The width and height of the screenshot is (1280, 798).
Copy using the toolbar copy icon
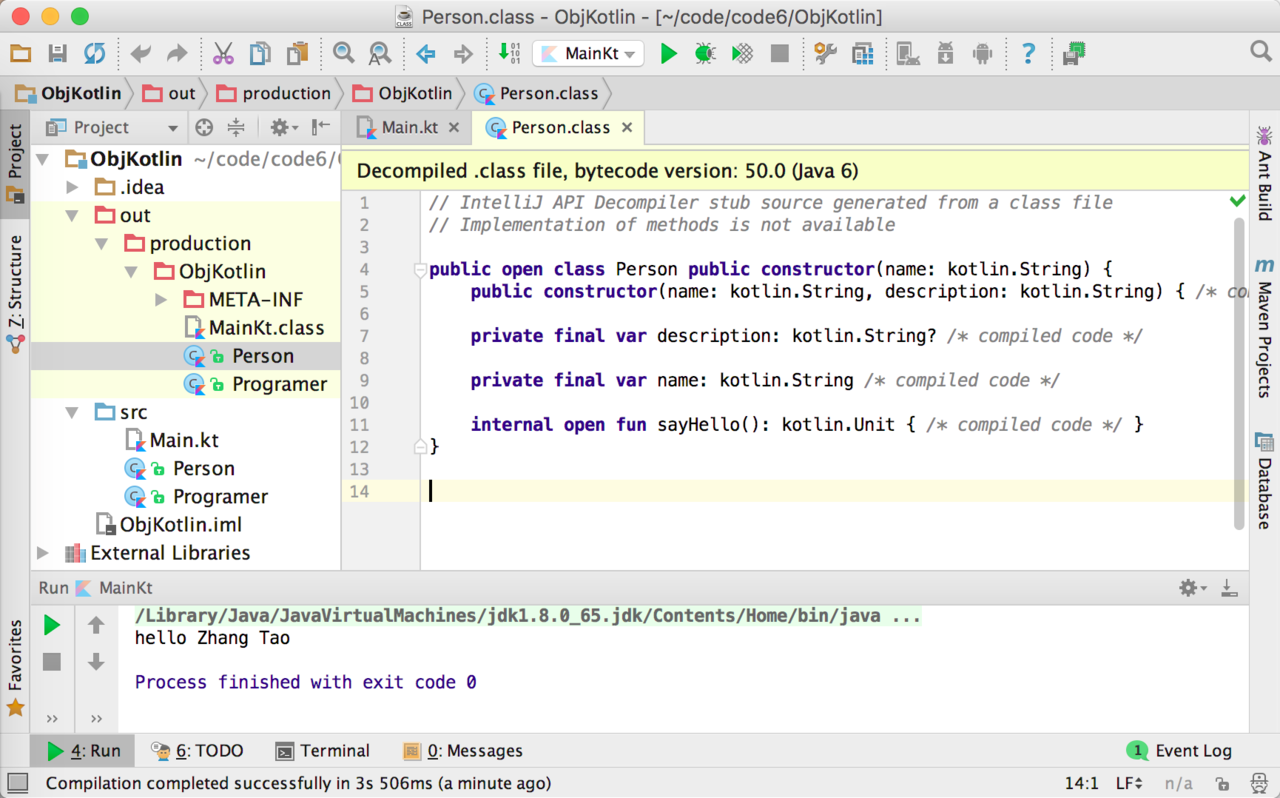[x=260, y=54]
